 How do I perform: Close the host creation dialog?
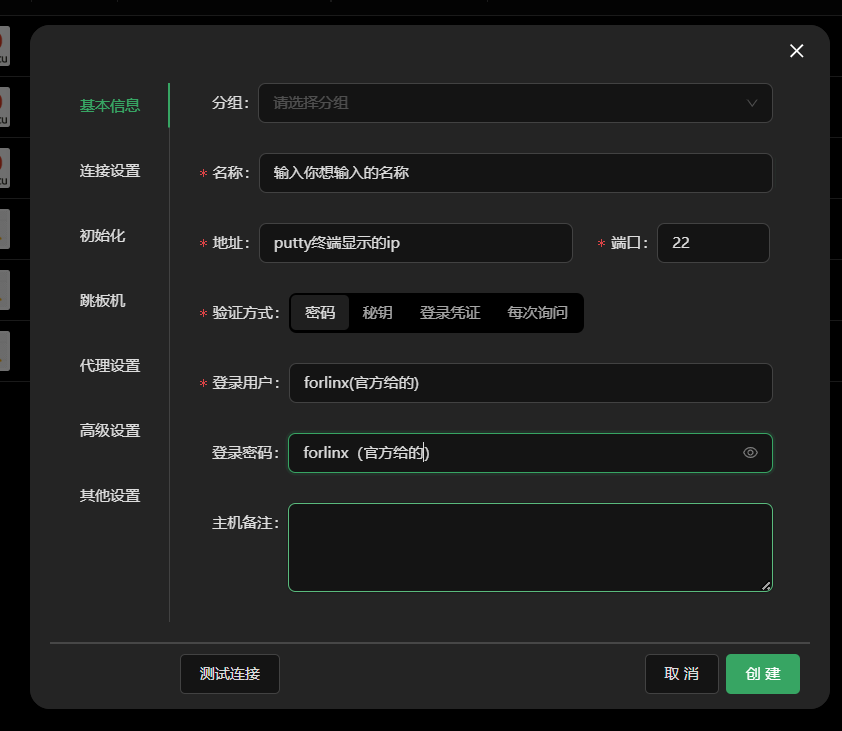(796, 51)
